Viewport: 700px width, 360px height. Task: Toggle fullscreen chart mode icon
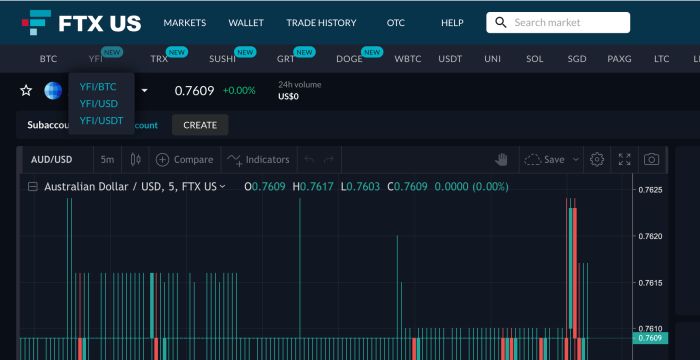(624, 159)
